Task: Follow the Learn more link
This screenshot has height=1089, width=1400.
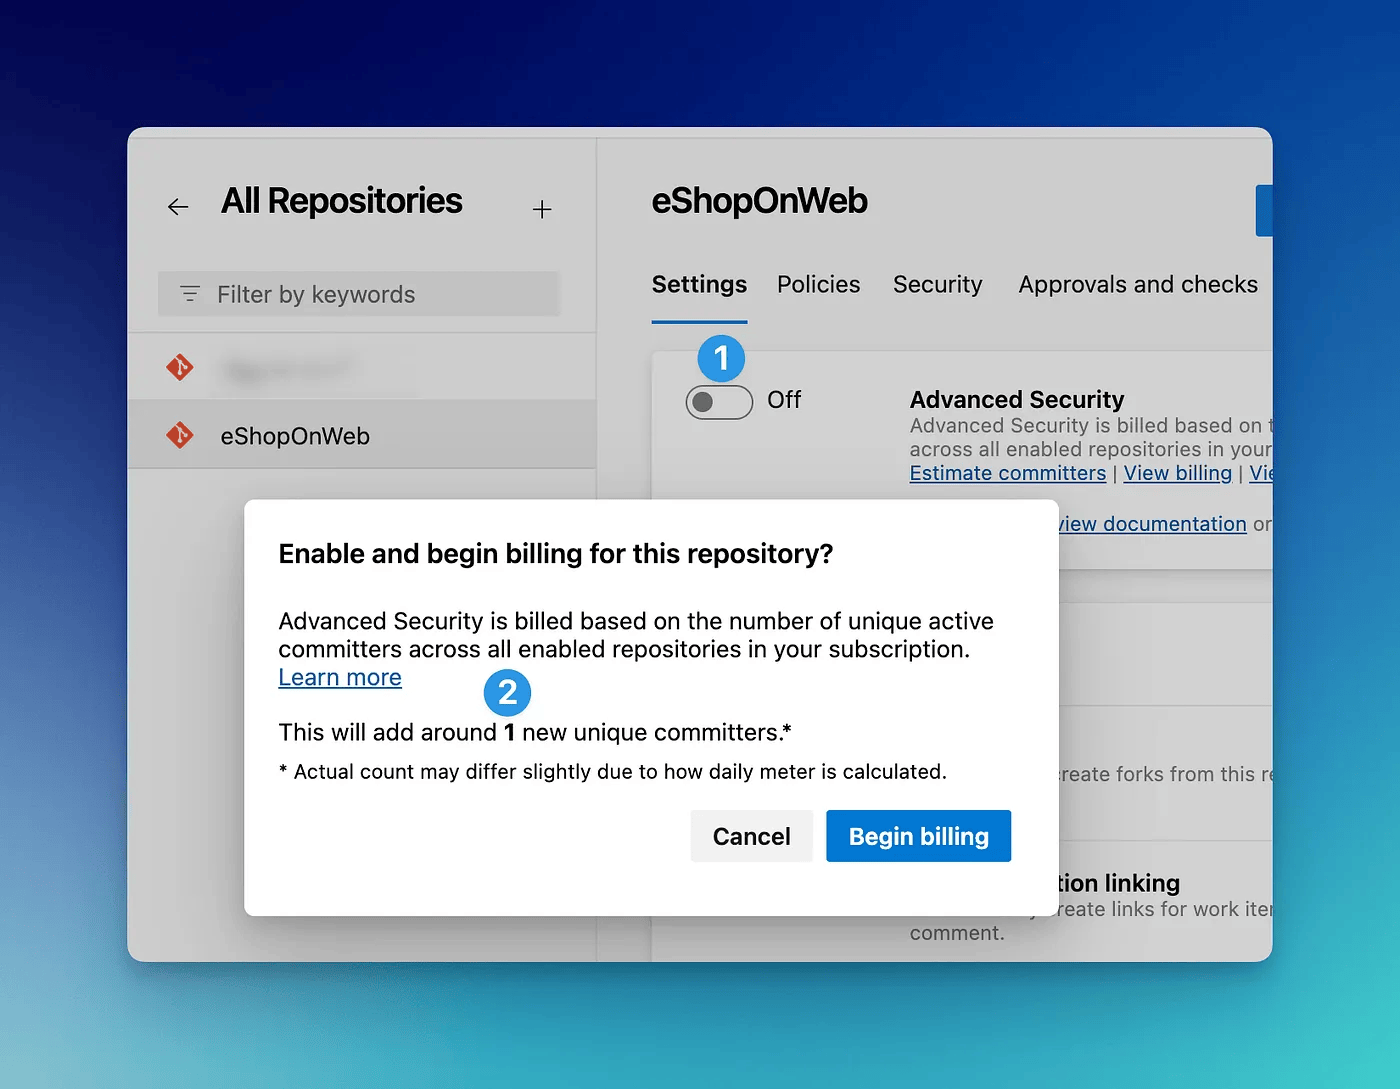Action: 340,678
